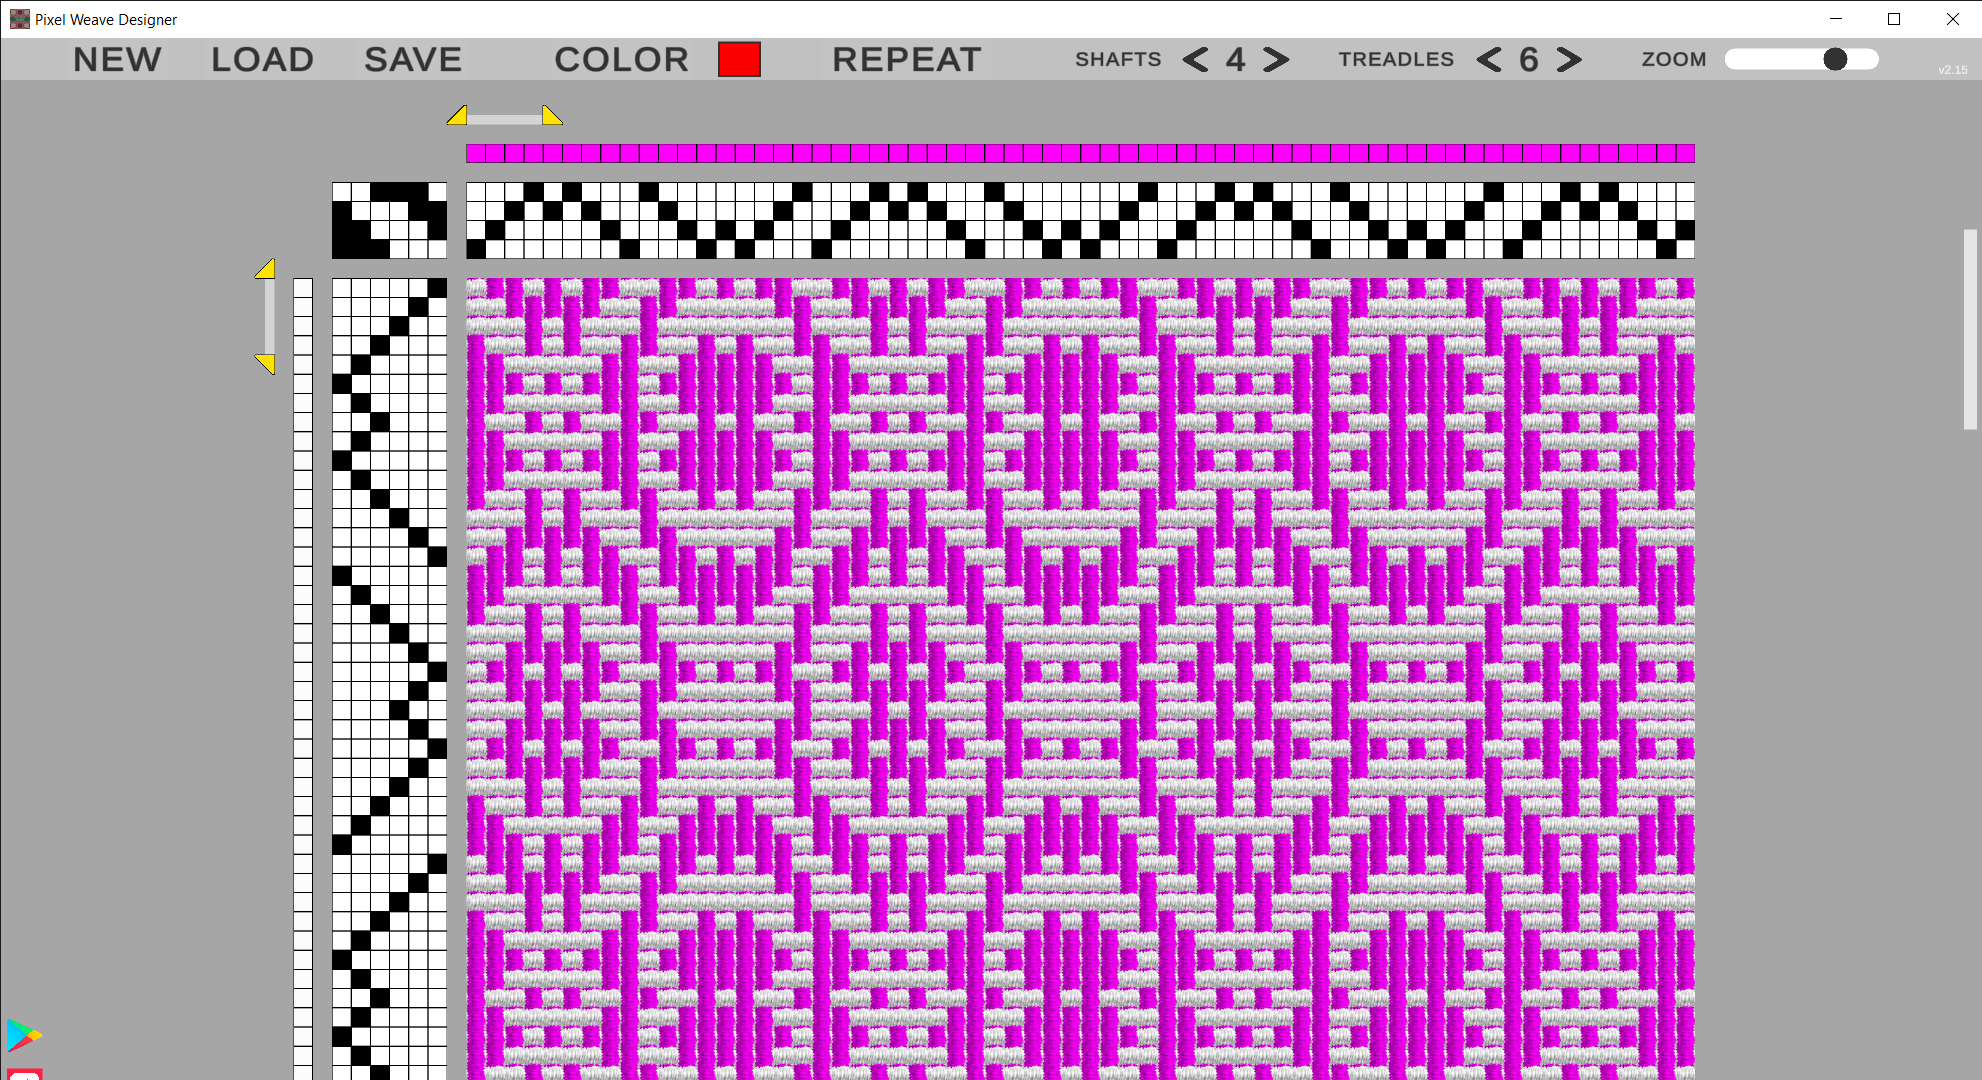Viewport: 1982px width, 1080px height.
Task: Click left yellow warp repeat marker
Action: 458,115
